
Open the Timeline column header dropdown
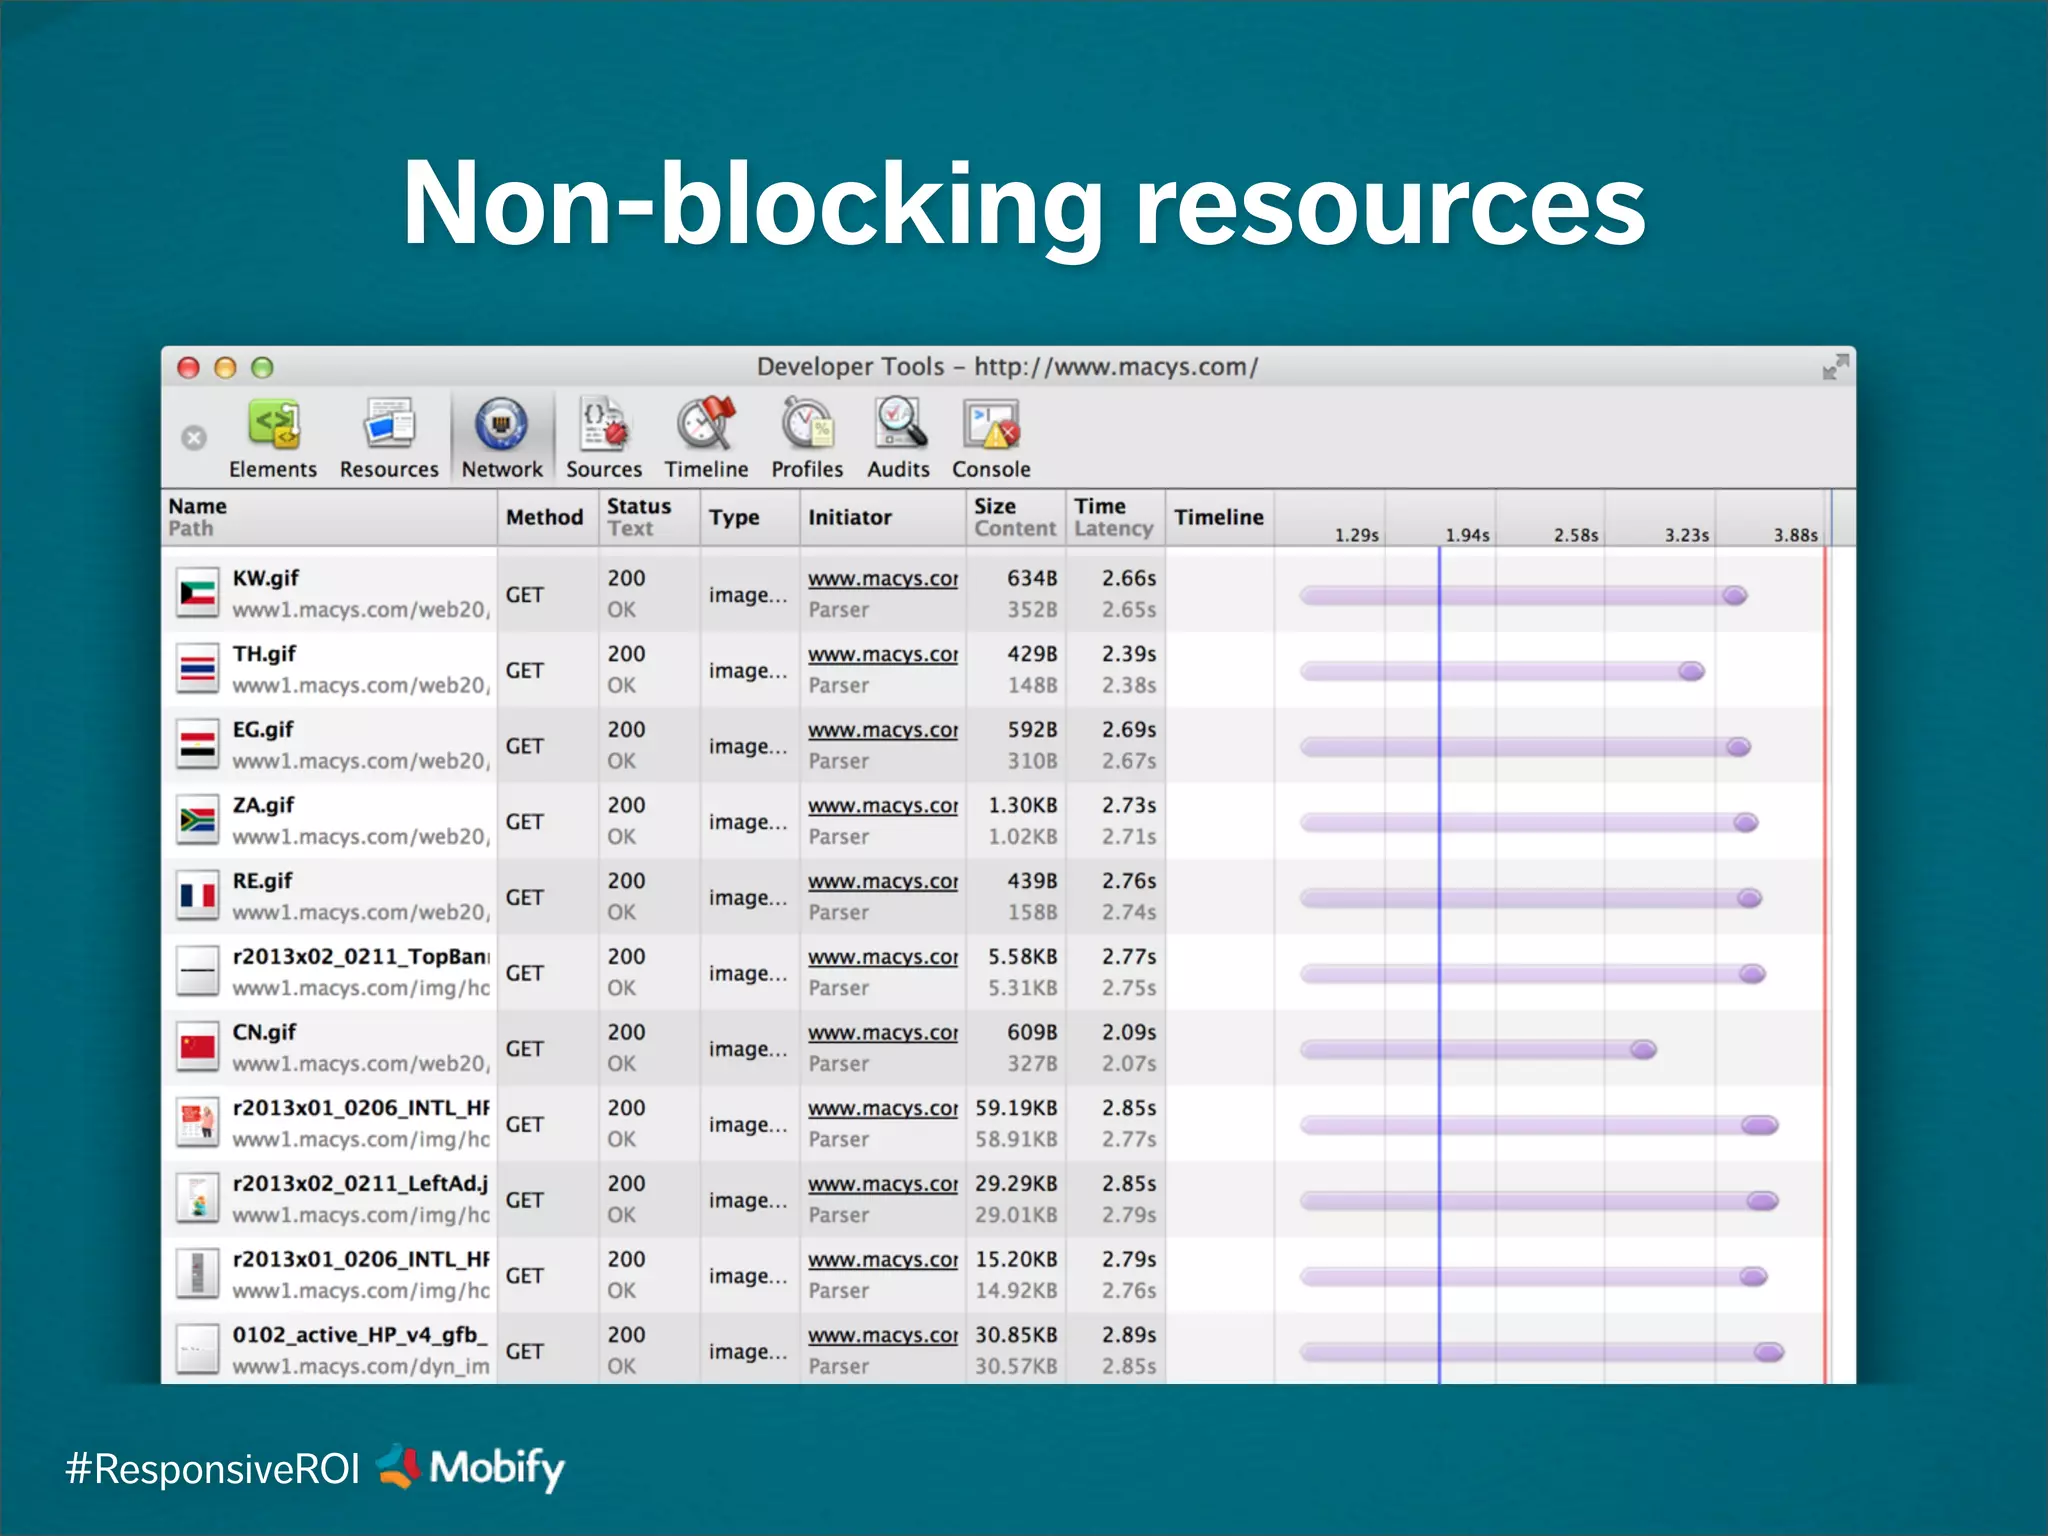1220,517
